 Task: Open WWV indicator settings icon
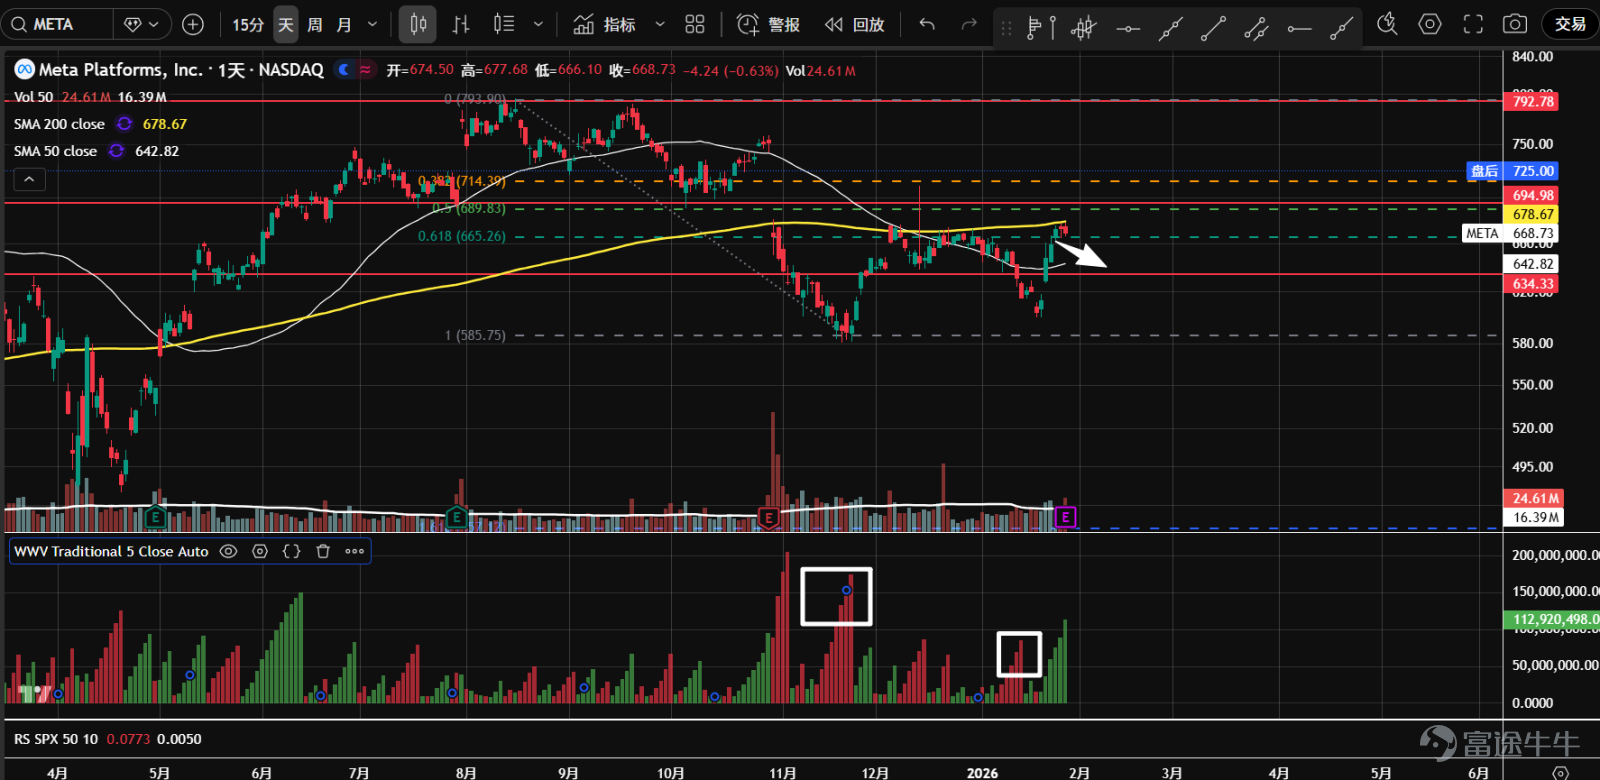260,551
